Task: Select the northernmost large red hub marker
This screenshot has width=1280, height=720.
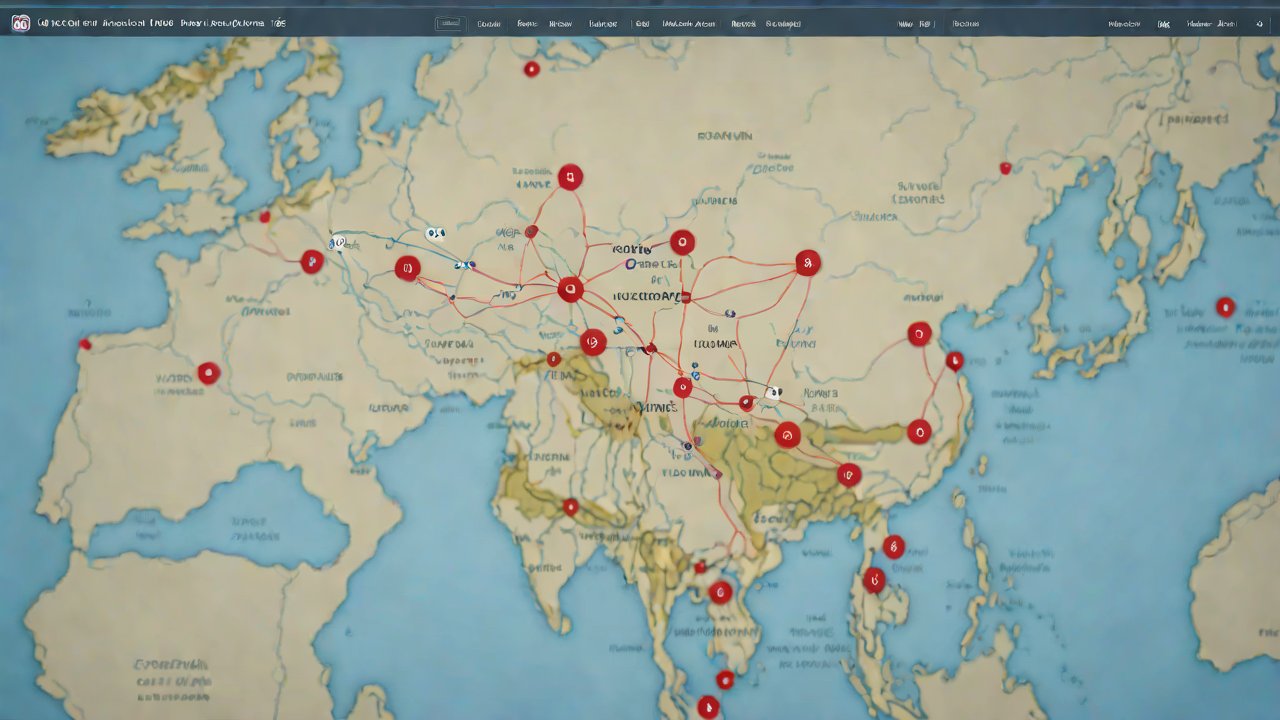Action: tap(570, 178)
